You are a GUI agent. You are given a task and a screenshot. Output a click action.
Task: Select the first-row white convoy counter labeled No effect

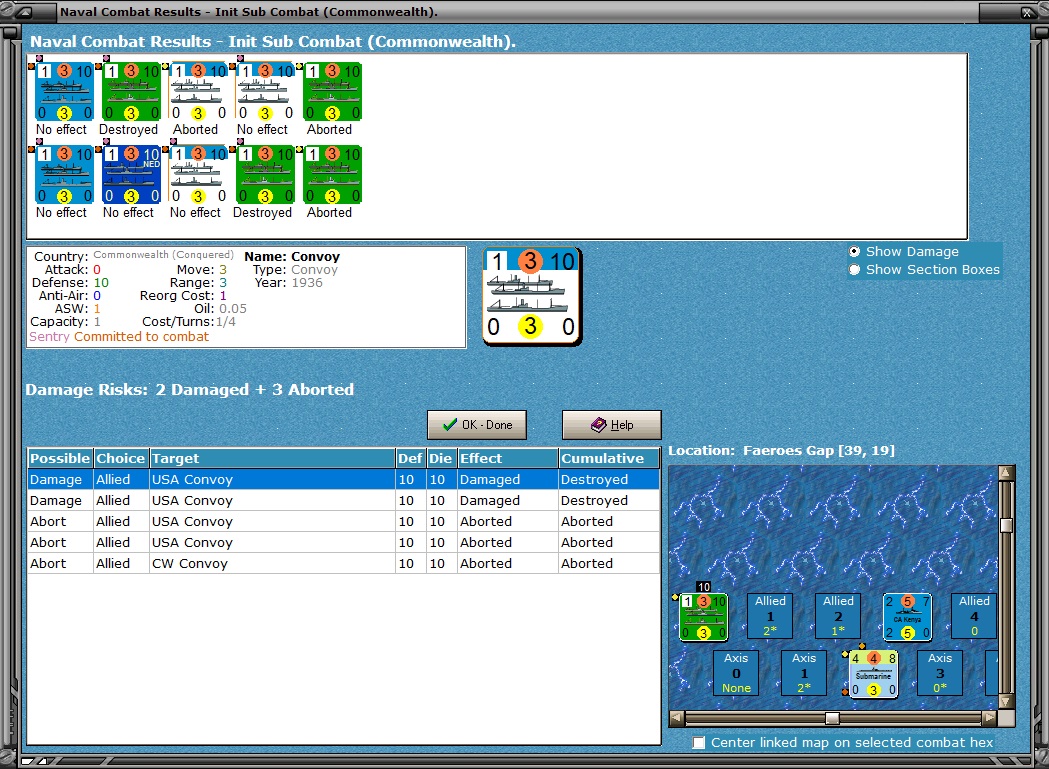coord(265,92)
